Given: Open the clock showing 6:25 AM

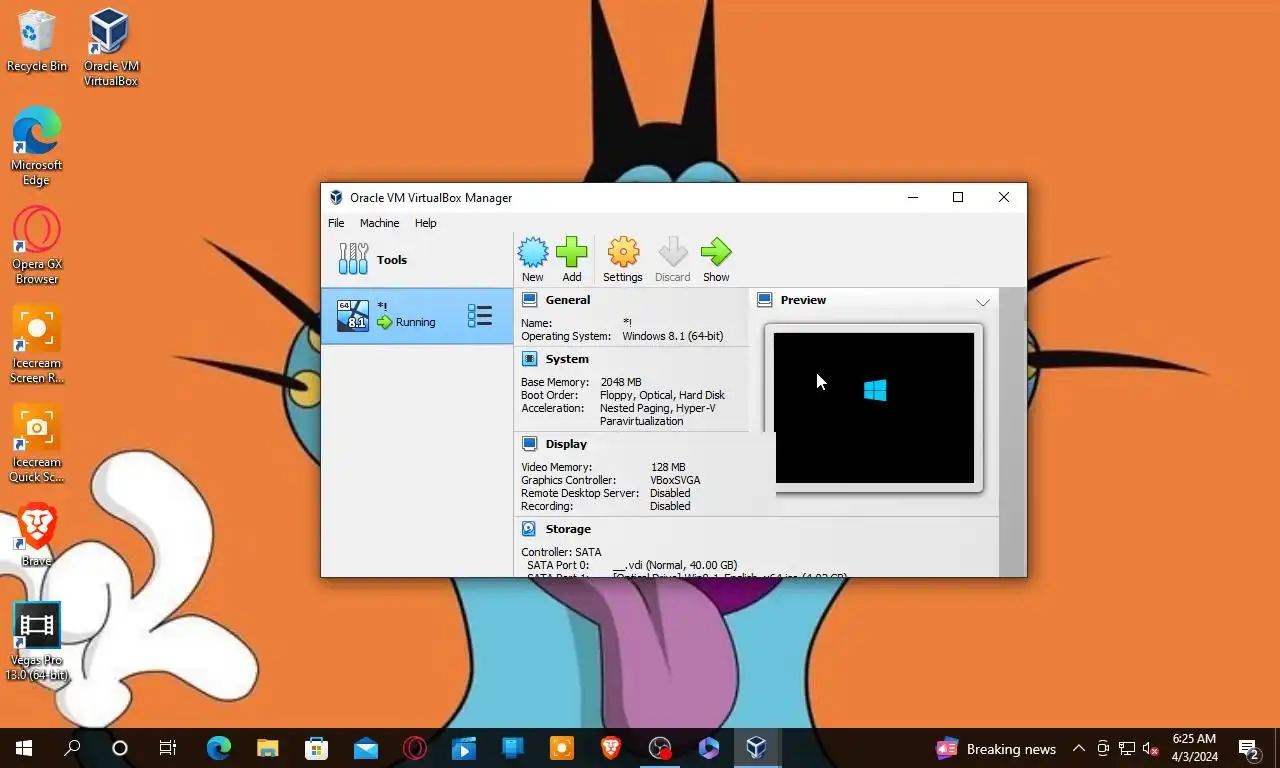Looking at the screenshot, I should tap(1194, 748).
